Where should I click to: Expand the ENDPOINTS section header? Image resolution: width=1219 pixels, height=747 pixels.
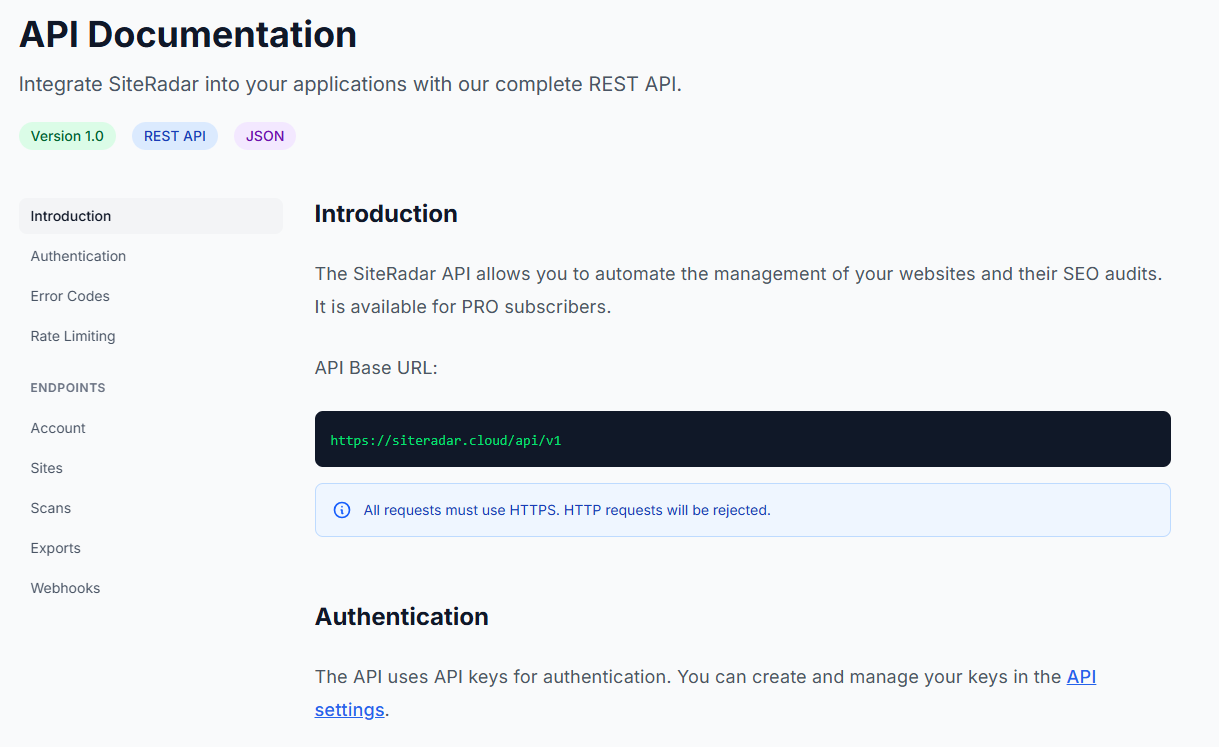[x=68, y=387]
